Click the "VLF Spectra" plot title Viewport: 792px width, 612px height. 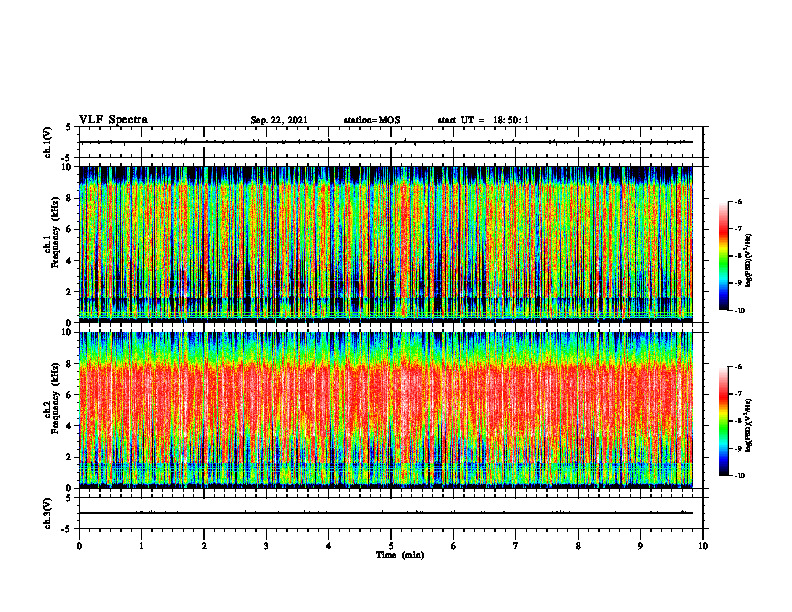click(x=113, y=120)
